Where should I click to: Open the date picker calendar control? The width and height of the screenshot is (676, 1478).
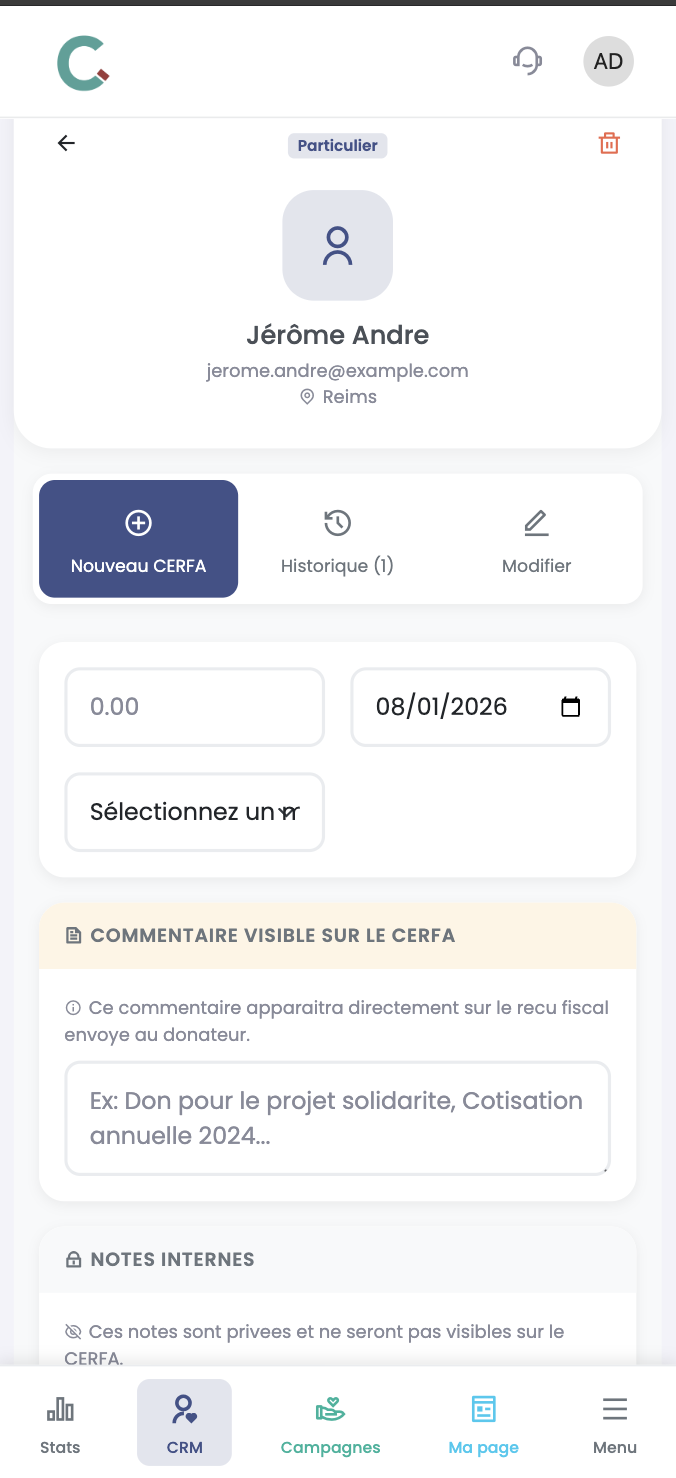point(570,706)
